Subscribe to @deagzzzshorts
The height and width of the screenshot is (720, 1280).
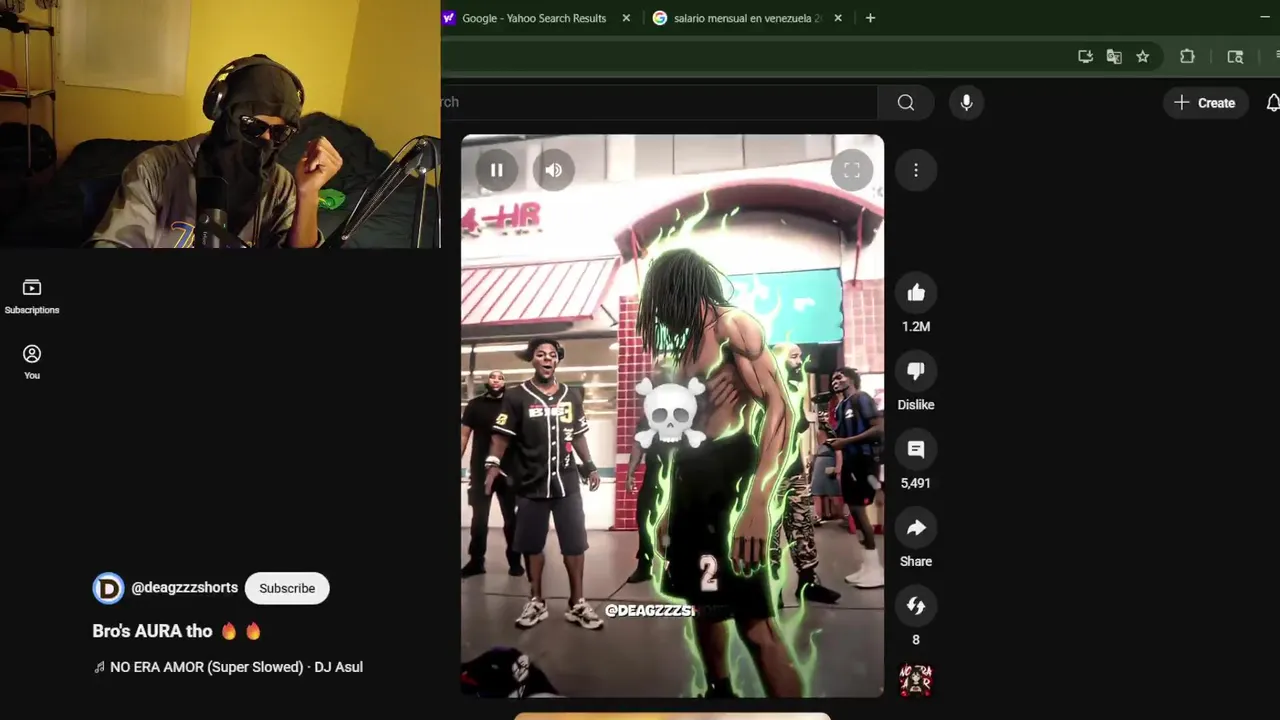[287, 588]
